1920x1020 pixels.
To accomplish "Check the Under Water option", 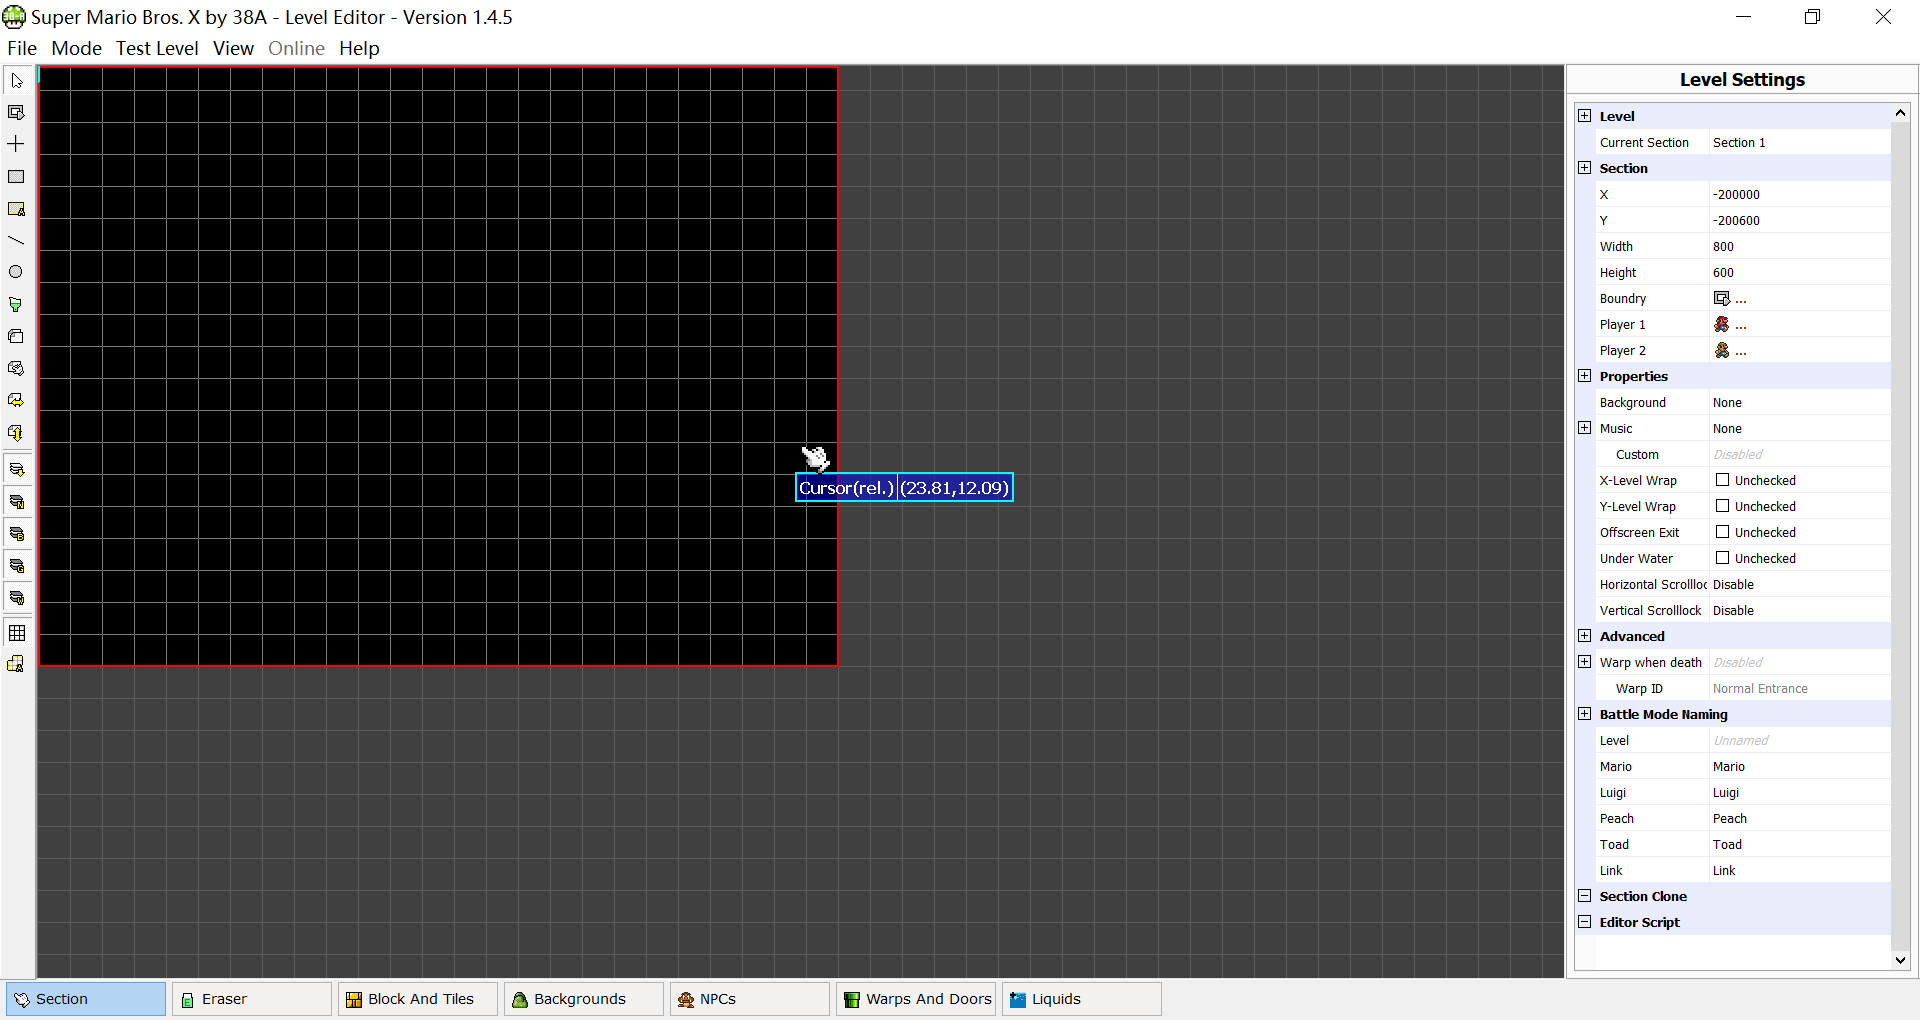I will (x=1723, y=558).
